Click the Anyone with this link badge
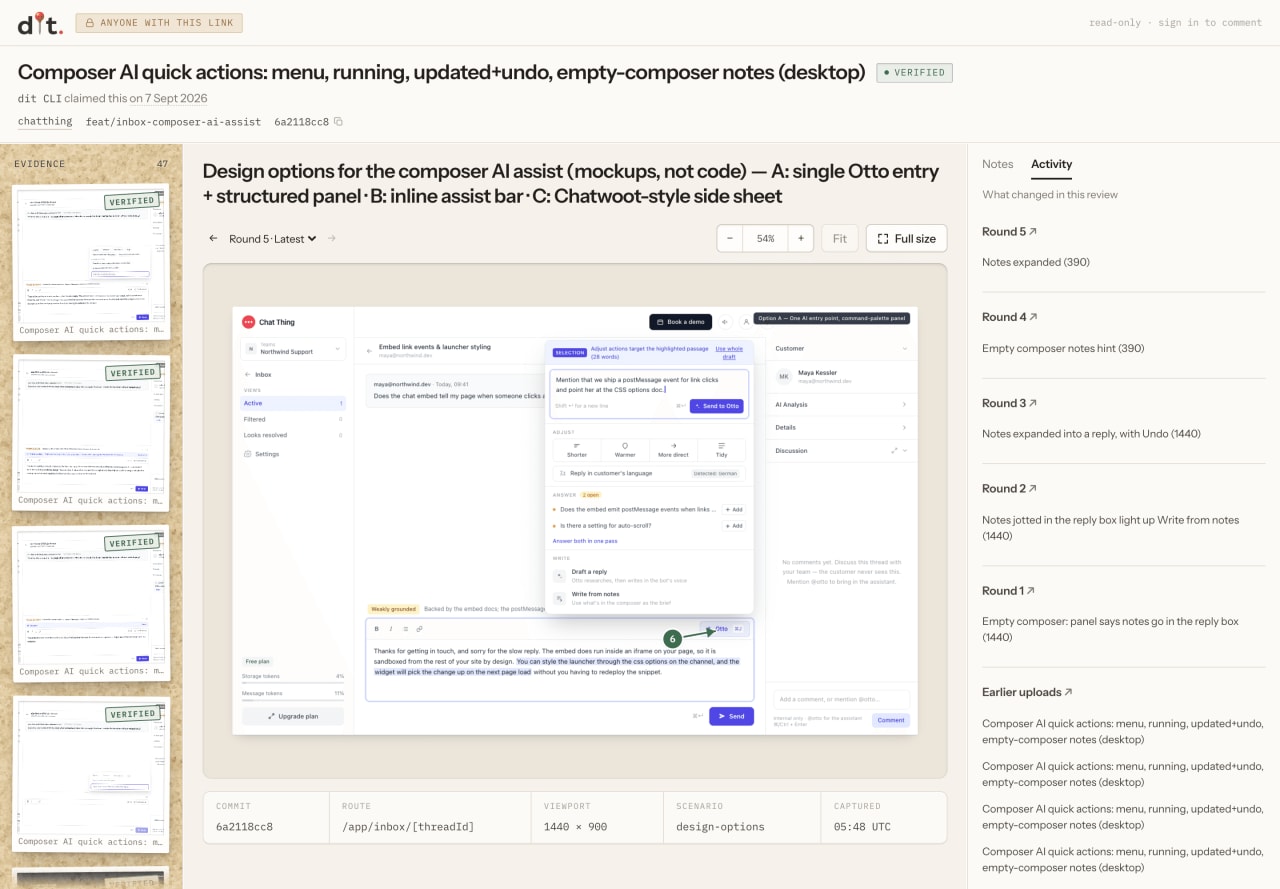Image resolution: width=1280 pixels, height=889 pixels. (159, 23)
